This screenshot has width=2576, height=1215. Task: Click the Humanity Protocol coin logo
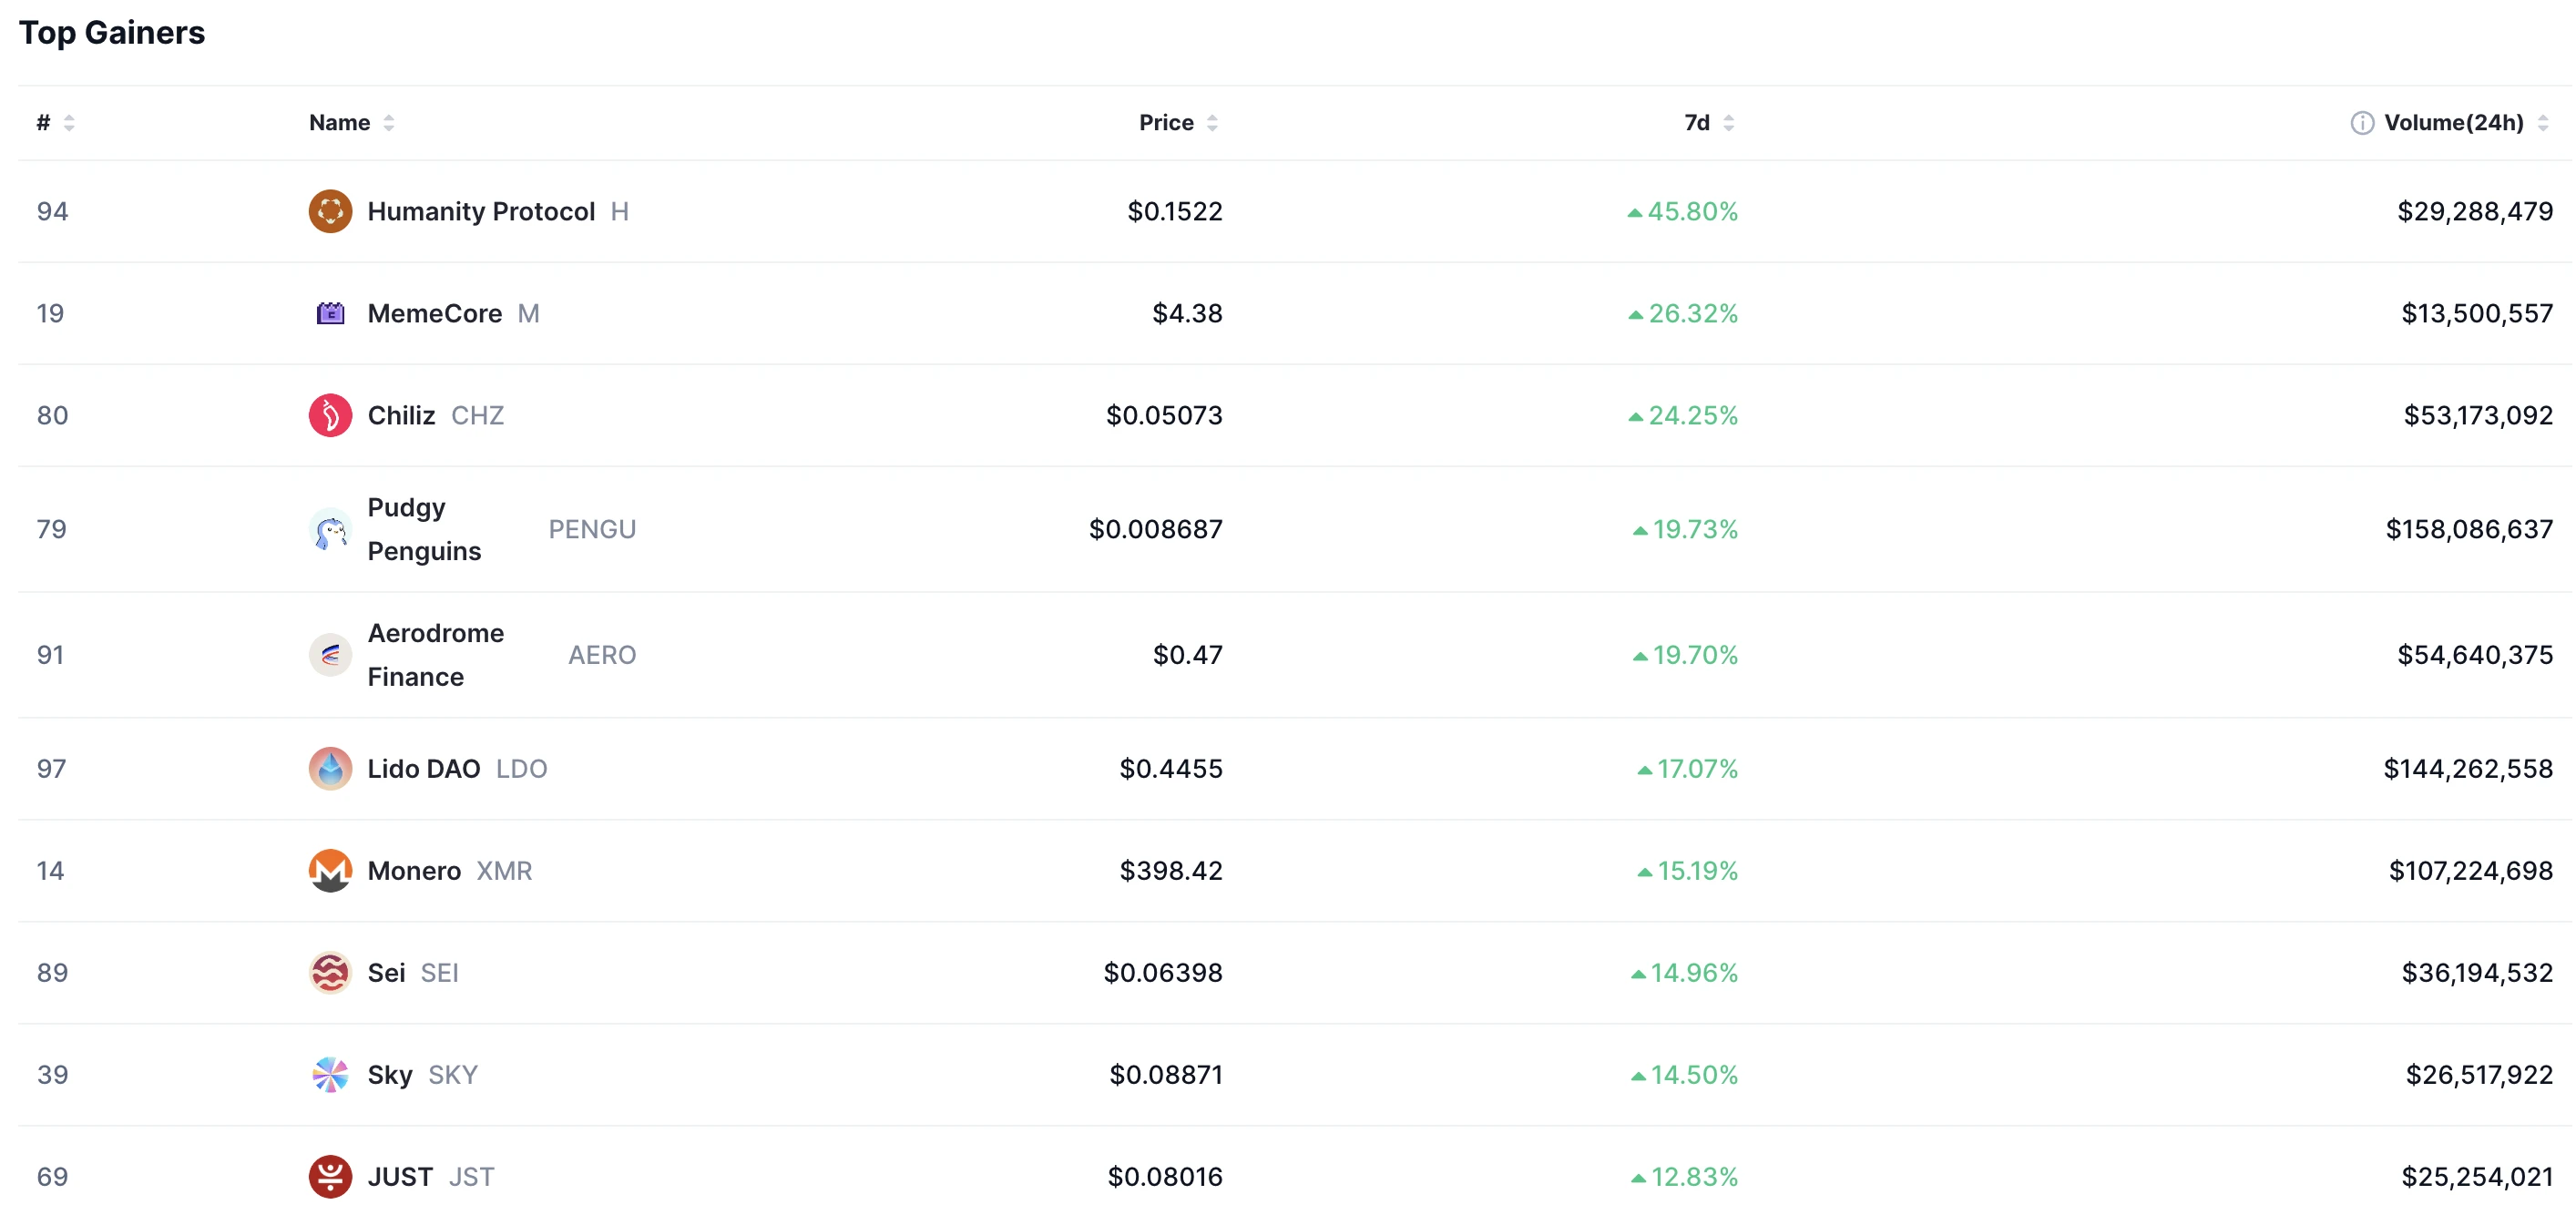coord(330,211)
